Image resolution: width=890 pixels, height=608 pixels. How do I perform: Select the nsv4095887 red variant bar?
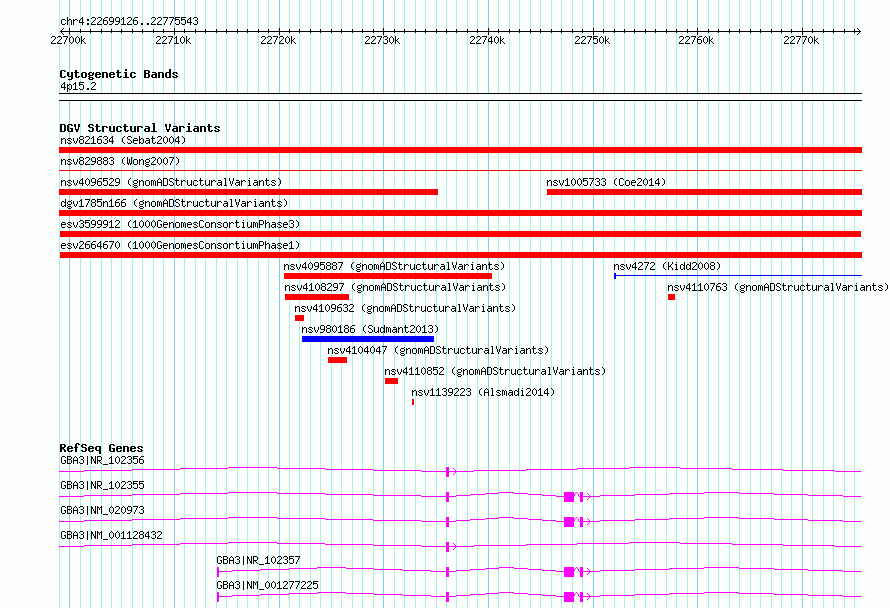pyautogui.click(x=388, y=276)
